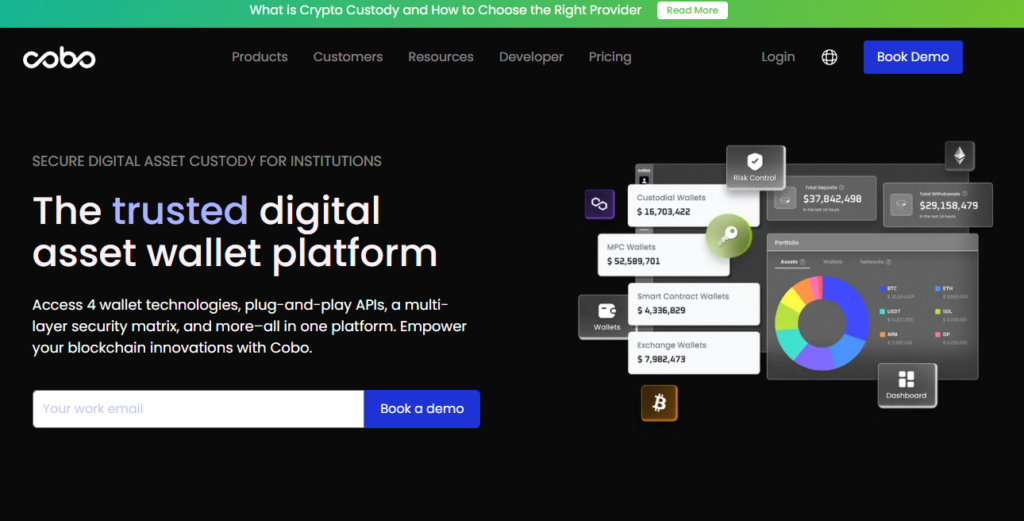1024x521 pixels.
Task: Open the Developer menu
Action: point(531,57)
